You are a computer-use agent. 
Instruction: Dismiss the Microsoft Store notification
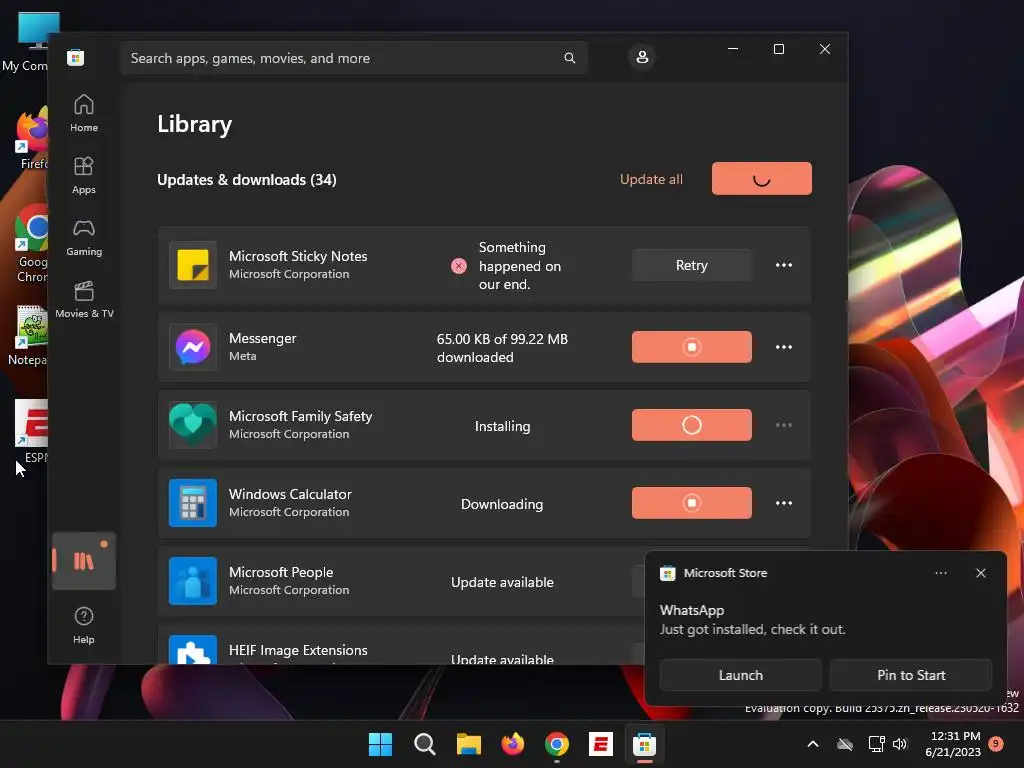(980, 573)
